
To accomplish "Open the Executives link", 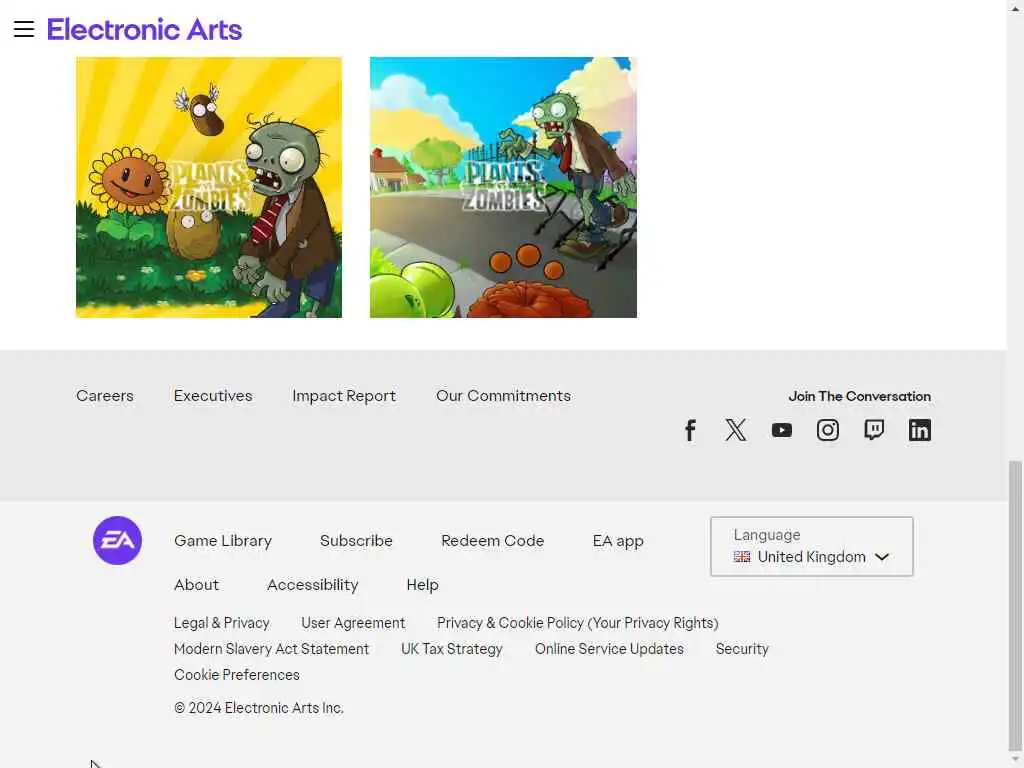I will [213, 396].
